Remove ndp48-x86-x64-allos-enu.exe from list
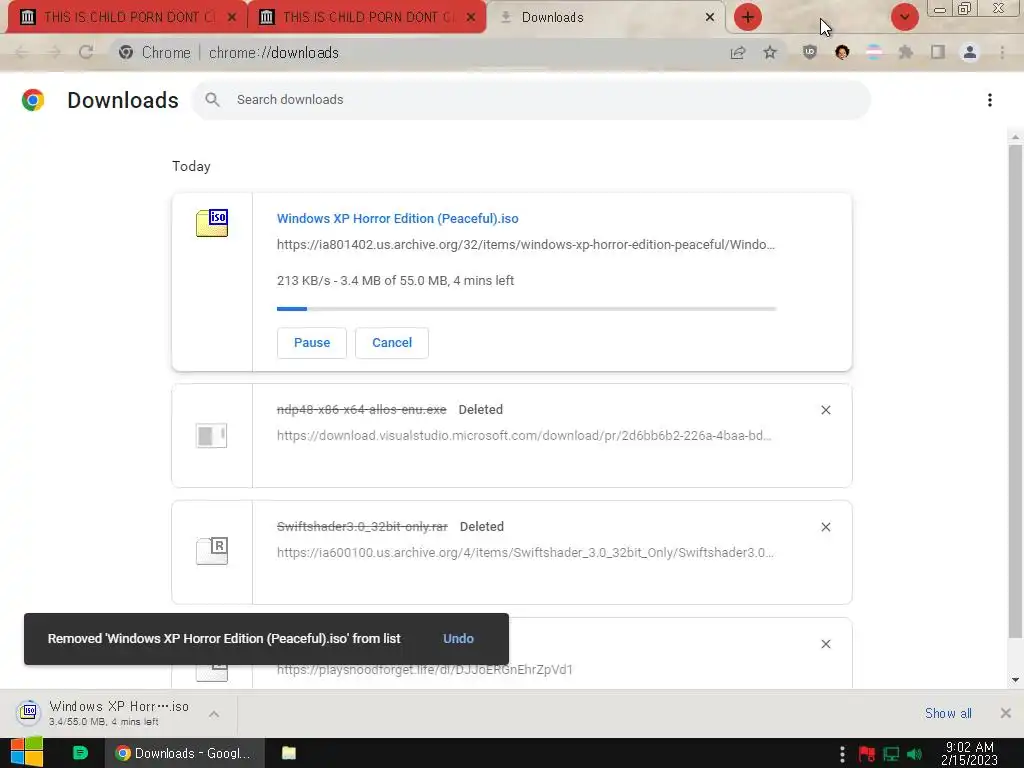The image size is (1024, 768). pyautogui.click(x=825, y=409)
